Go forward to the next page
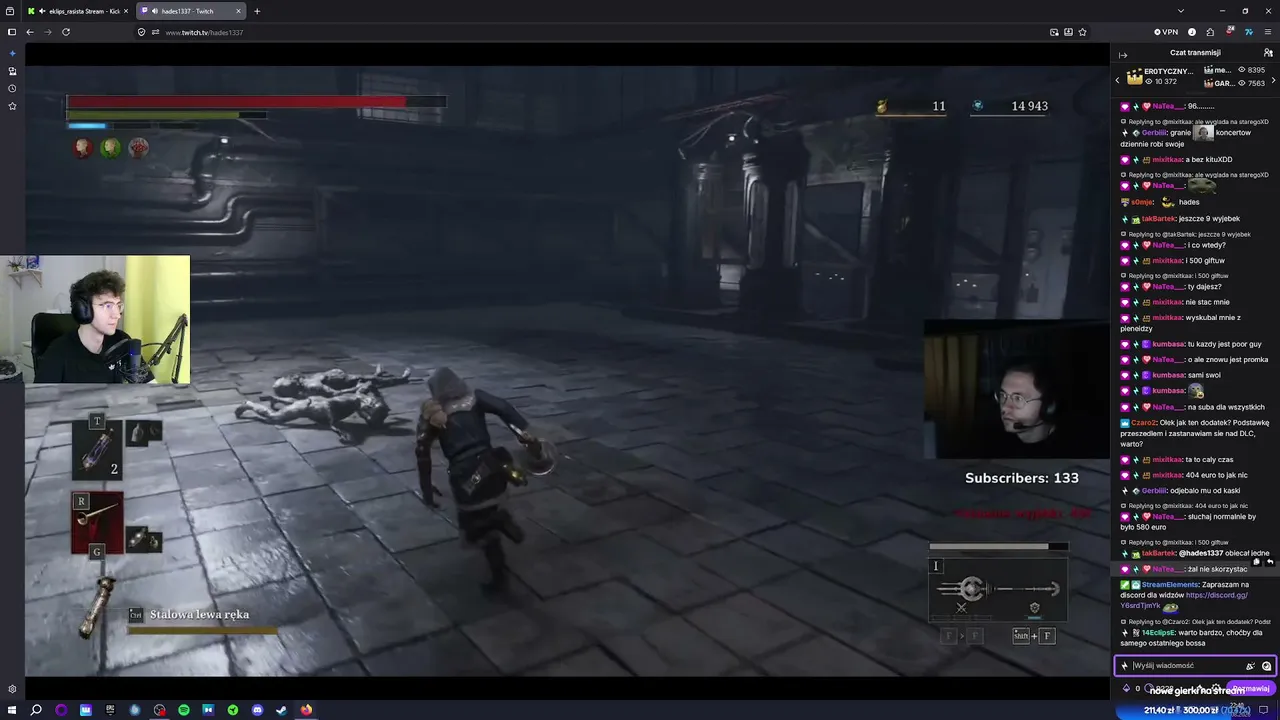 tap(48, 32)
